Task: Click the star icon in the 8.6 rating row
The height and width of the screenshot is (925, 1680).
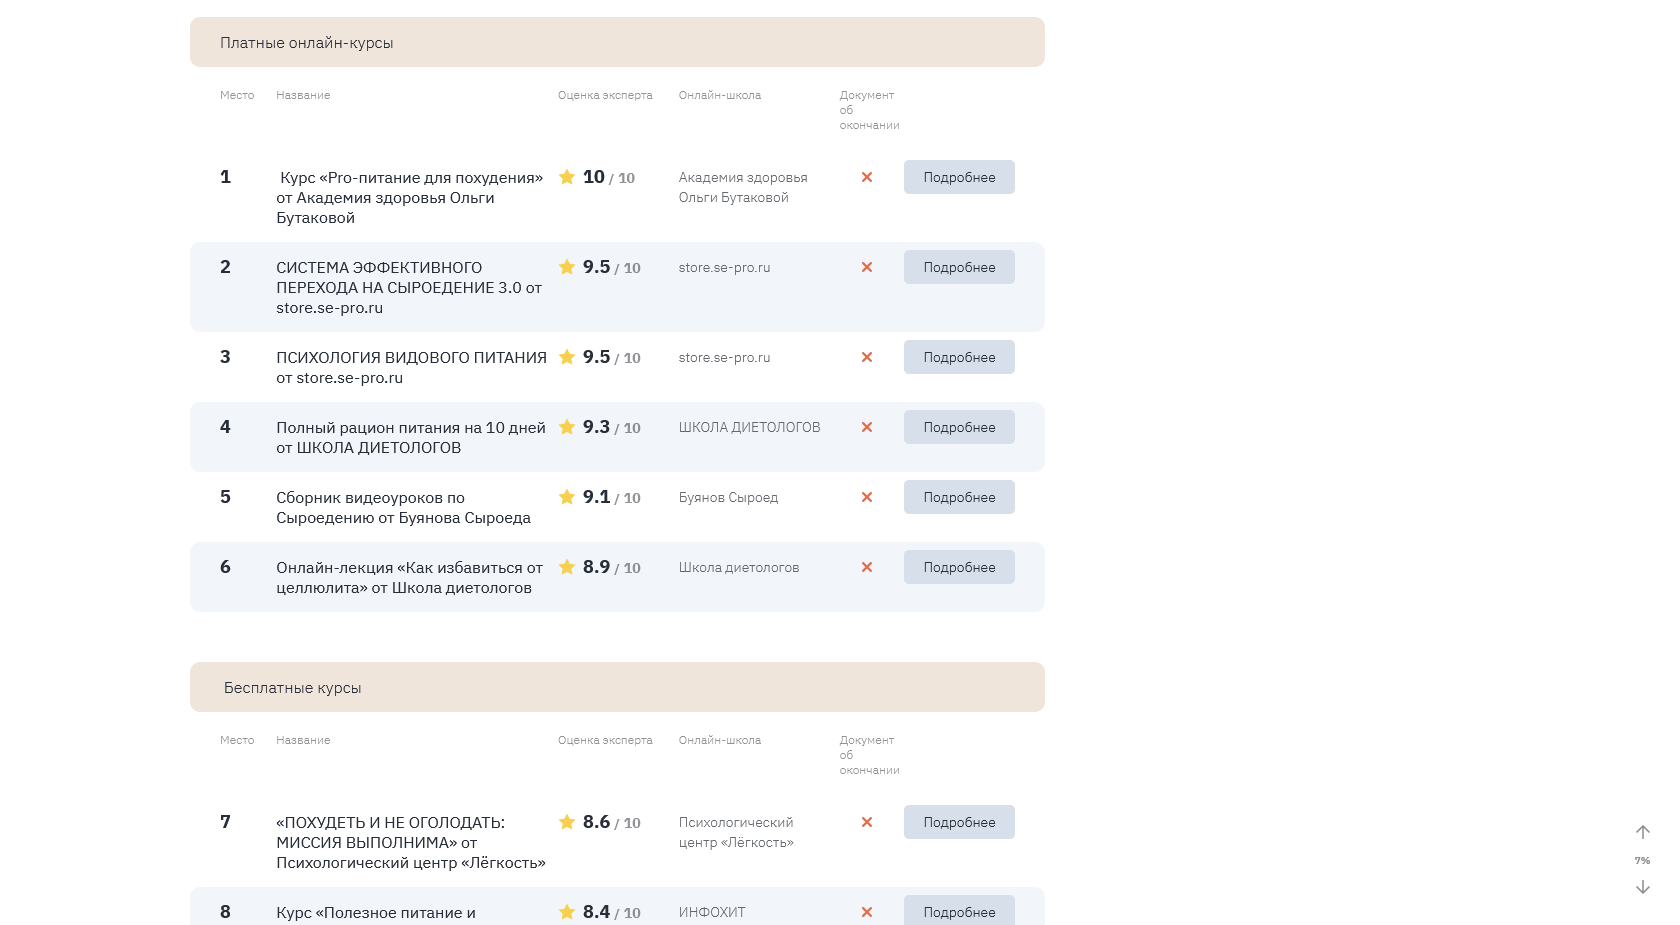Action: (x=567, y=822)
